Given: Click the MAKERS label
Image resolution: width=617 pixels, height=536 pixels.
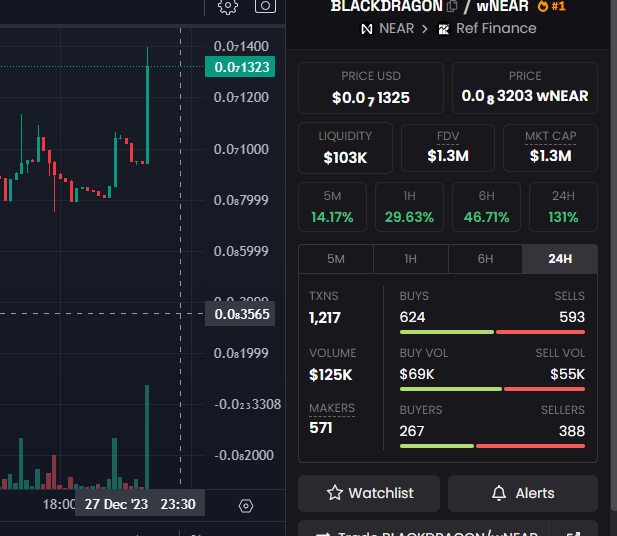Looking at the screenshot, I should (332, 408).
